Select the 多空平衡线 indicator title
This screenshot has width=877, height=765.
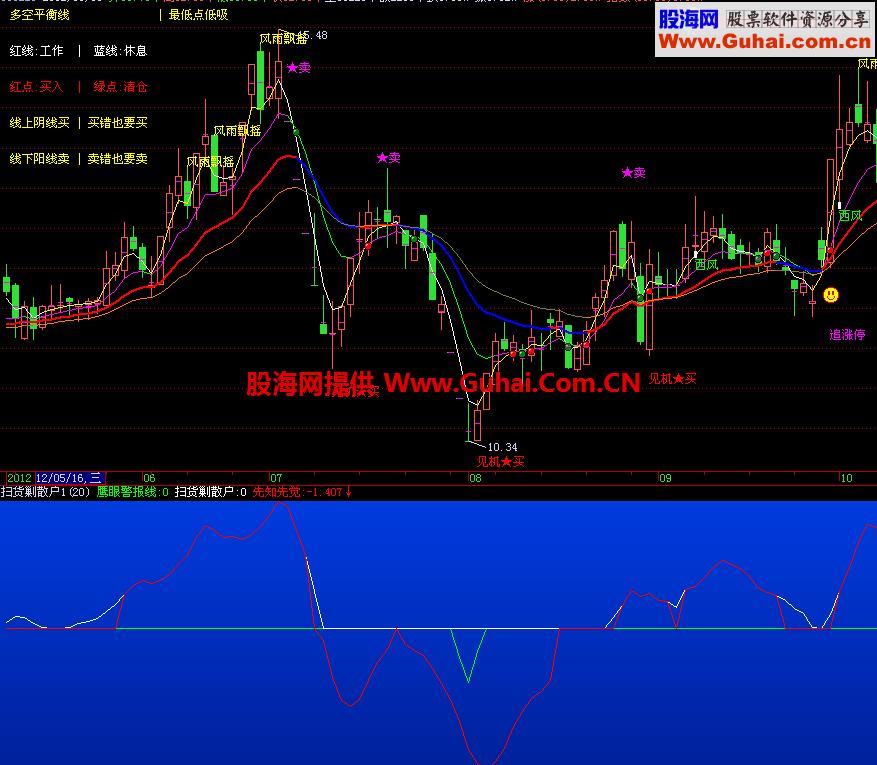pyautogui.click(x=40, y=15)
